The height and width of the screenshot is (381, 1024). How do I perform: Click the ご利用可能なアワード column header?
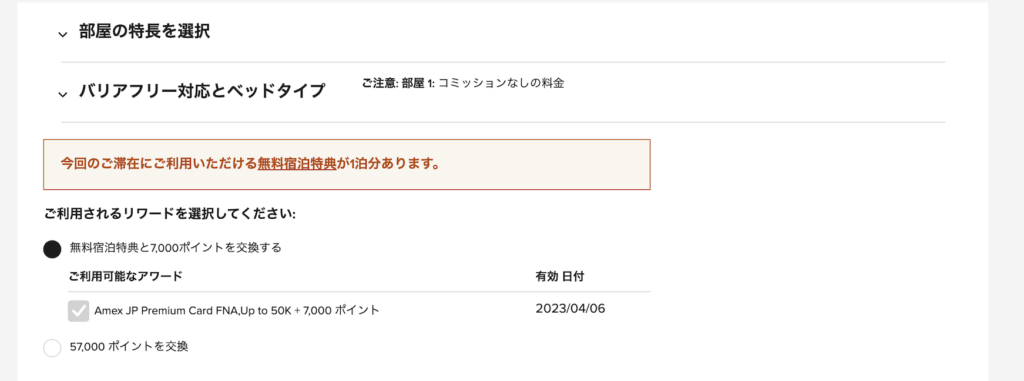(x=125, y=276)
